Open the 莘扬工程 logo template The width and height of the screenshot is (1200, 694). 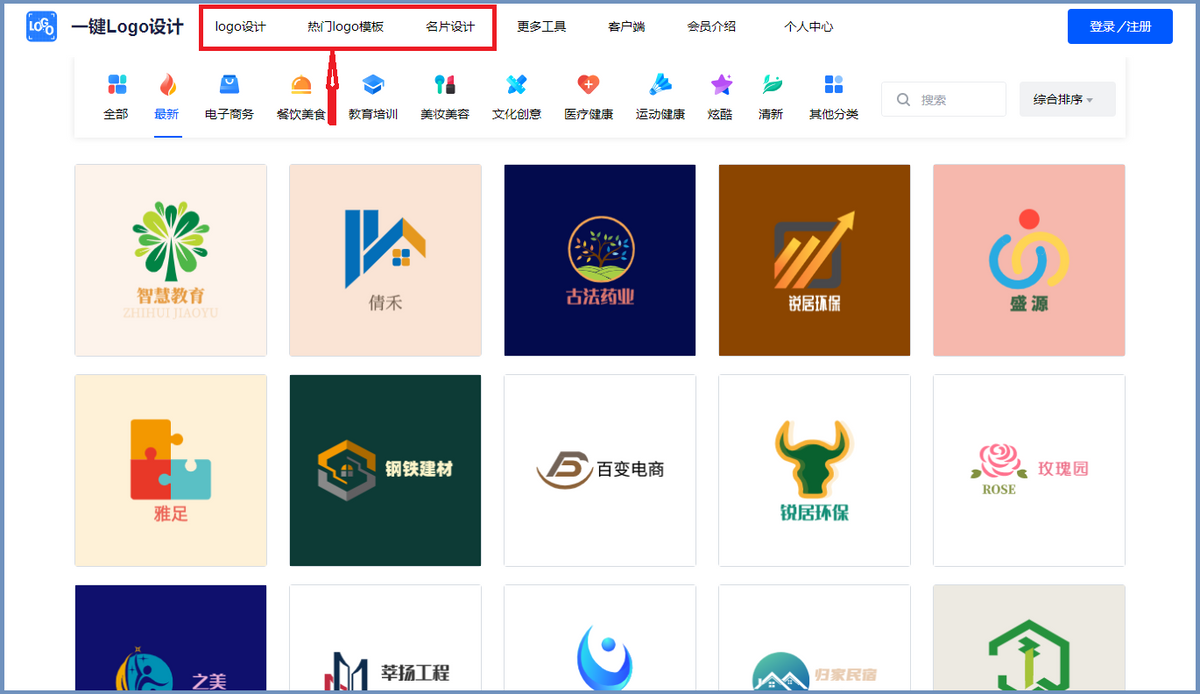(x=385, y=638)
